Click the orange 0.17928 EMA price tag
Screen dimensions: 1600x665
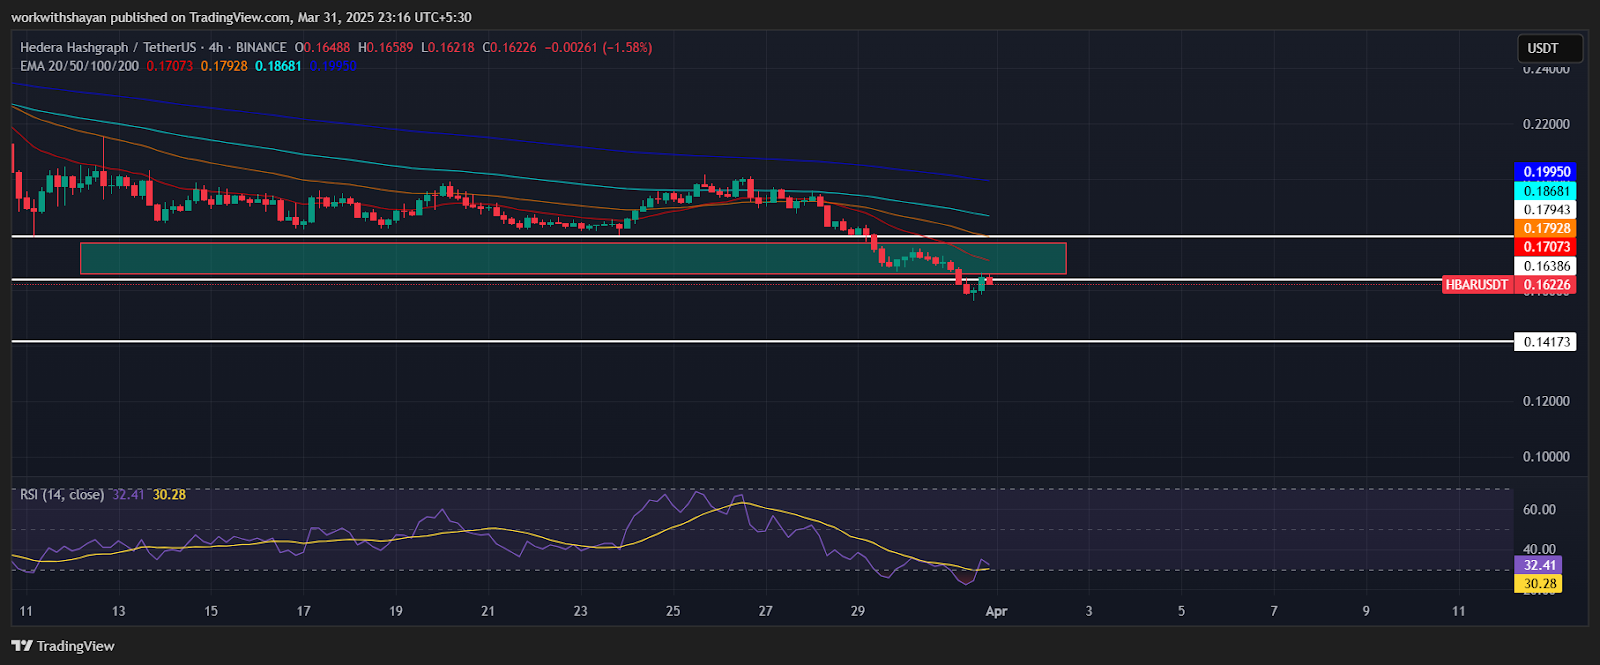(x=1546, y=228)
